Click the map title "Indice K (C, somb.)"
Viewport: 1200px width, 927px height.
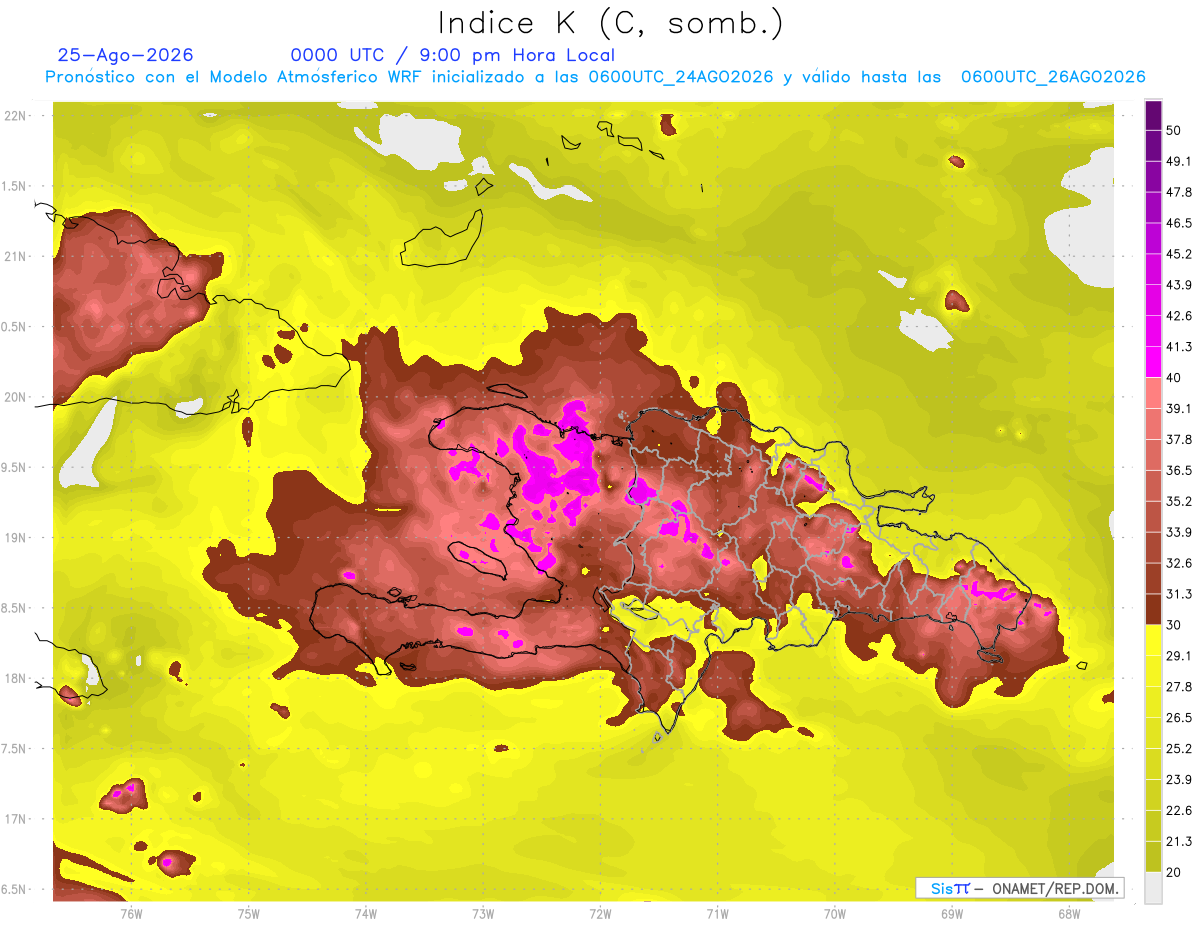(x=610, y=24)
